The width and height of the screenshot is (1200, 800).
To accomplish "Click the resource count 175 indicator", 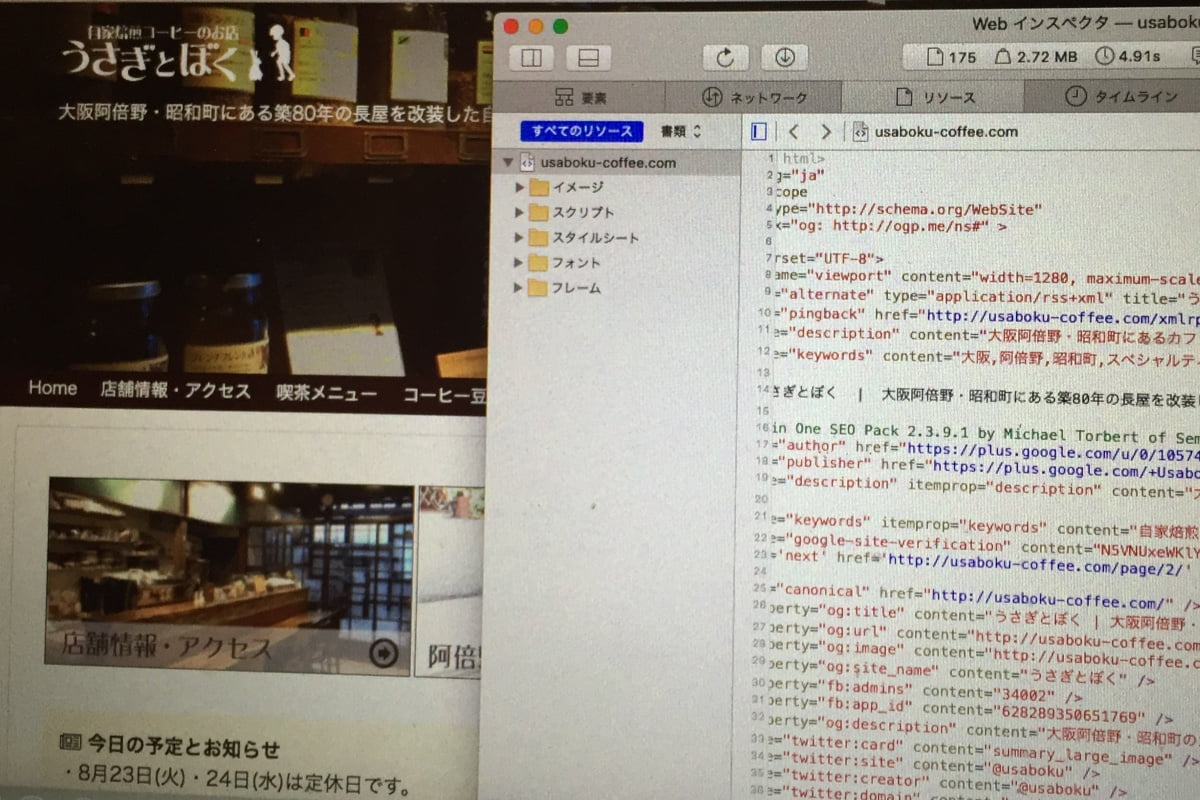I will (x=951, y=57).
